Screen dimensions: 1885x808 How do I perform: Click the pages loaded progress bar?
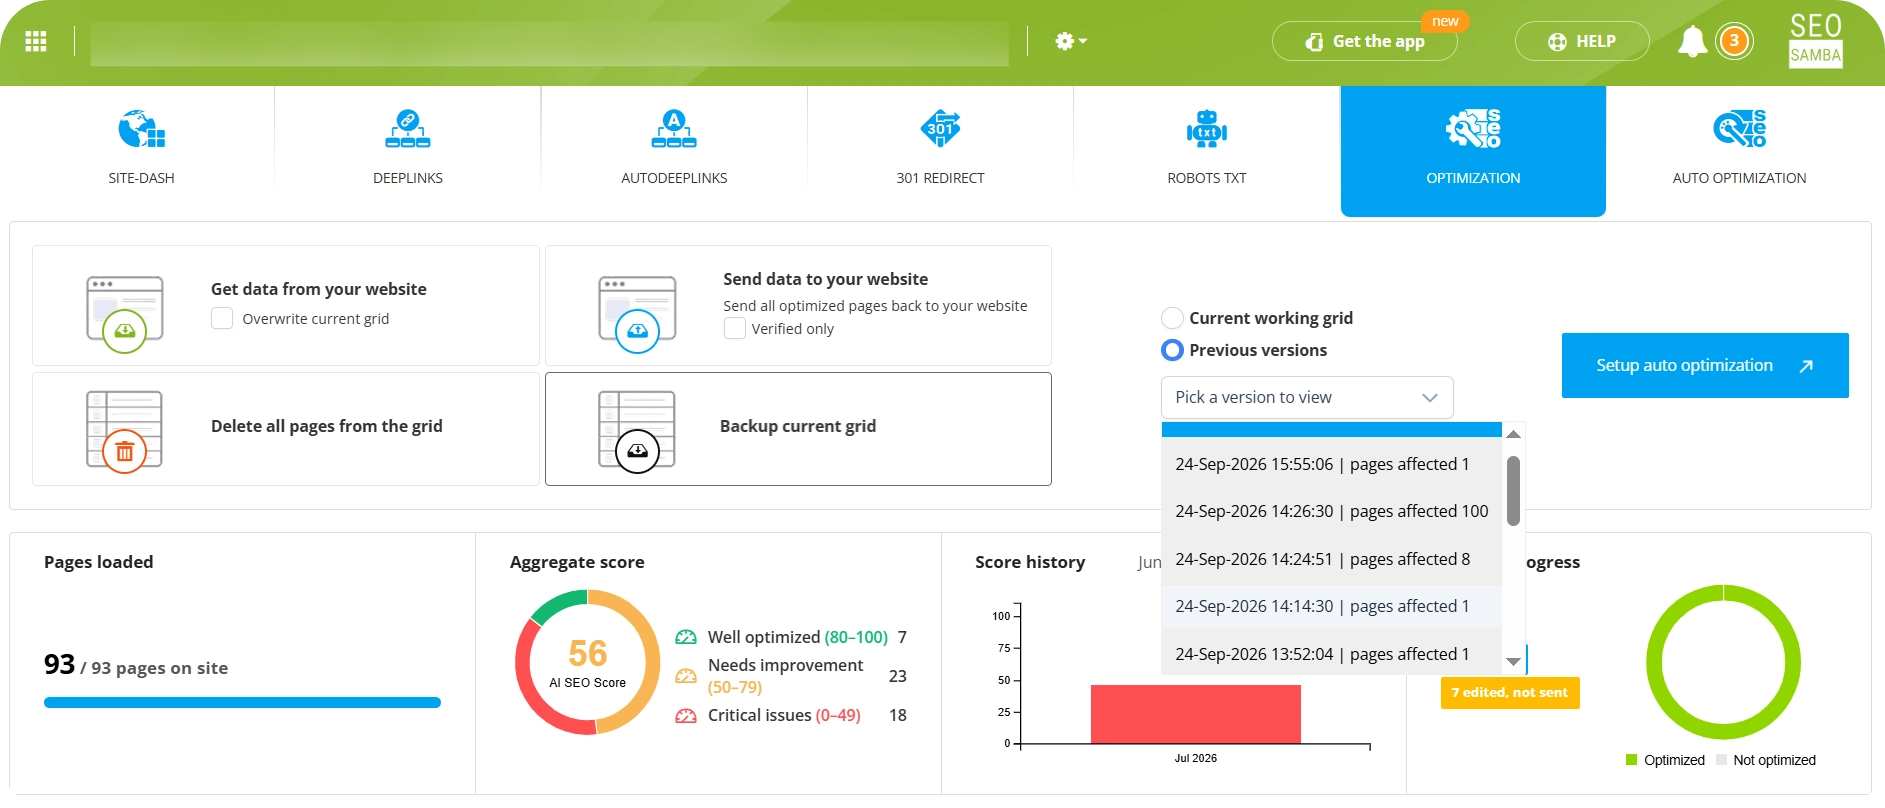click(x=242, y=702)
